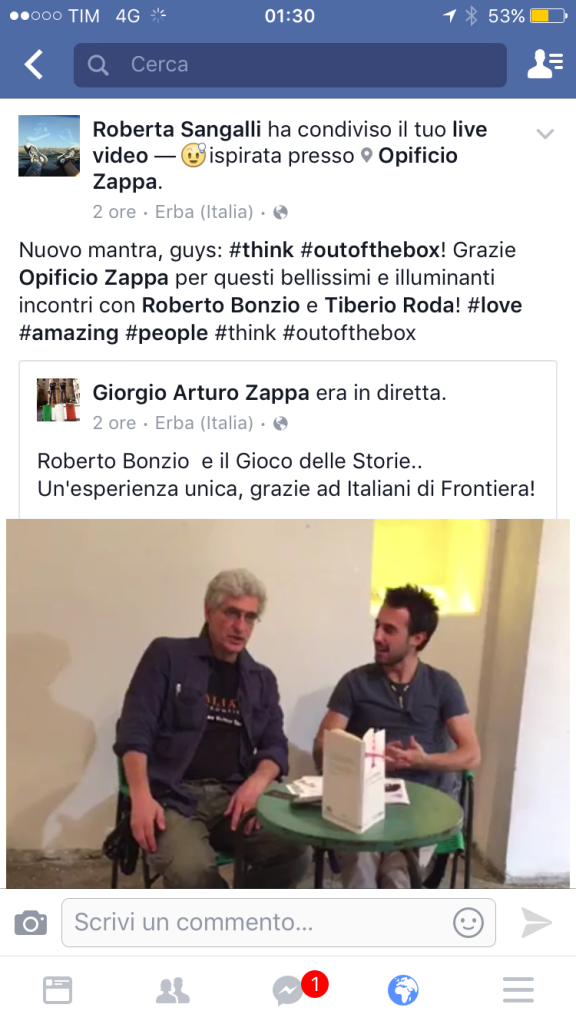
Task: Open emoji picker in comment field
Action: [x=468, y=923]
